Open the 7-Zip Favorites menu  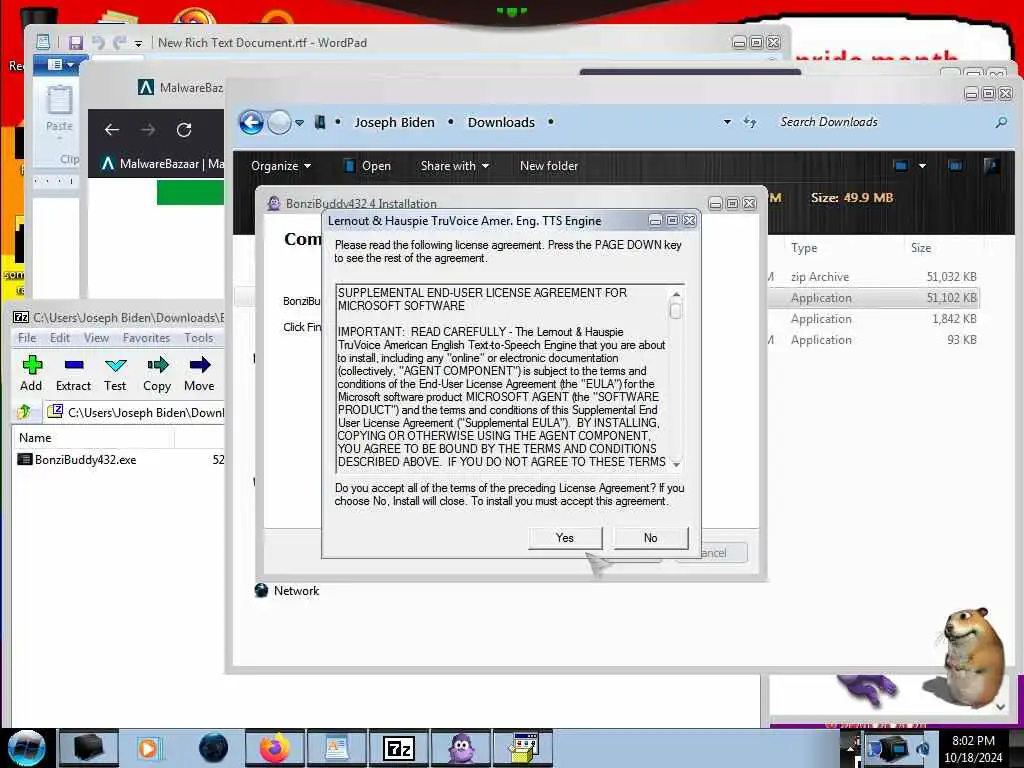(146, 338)
